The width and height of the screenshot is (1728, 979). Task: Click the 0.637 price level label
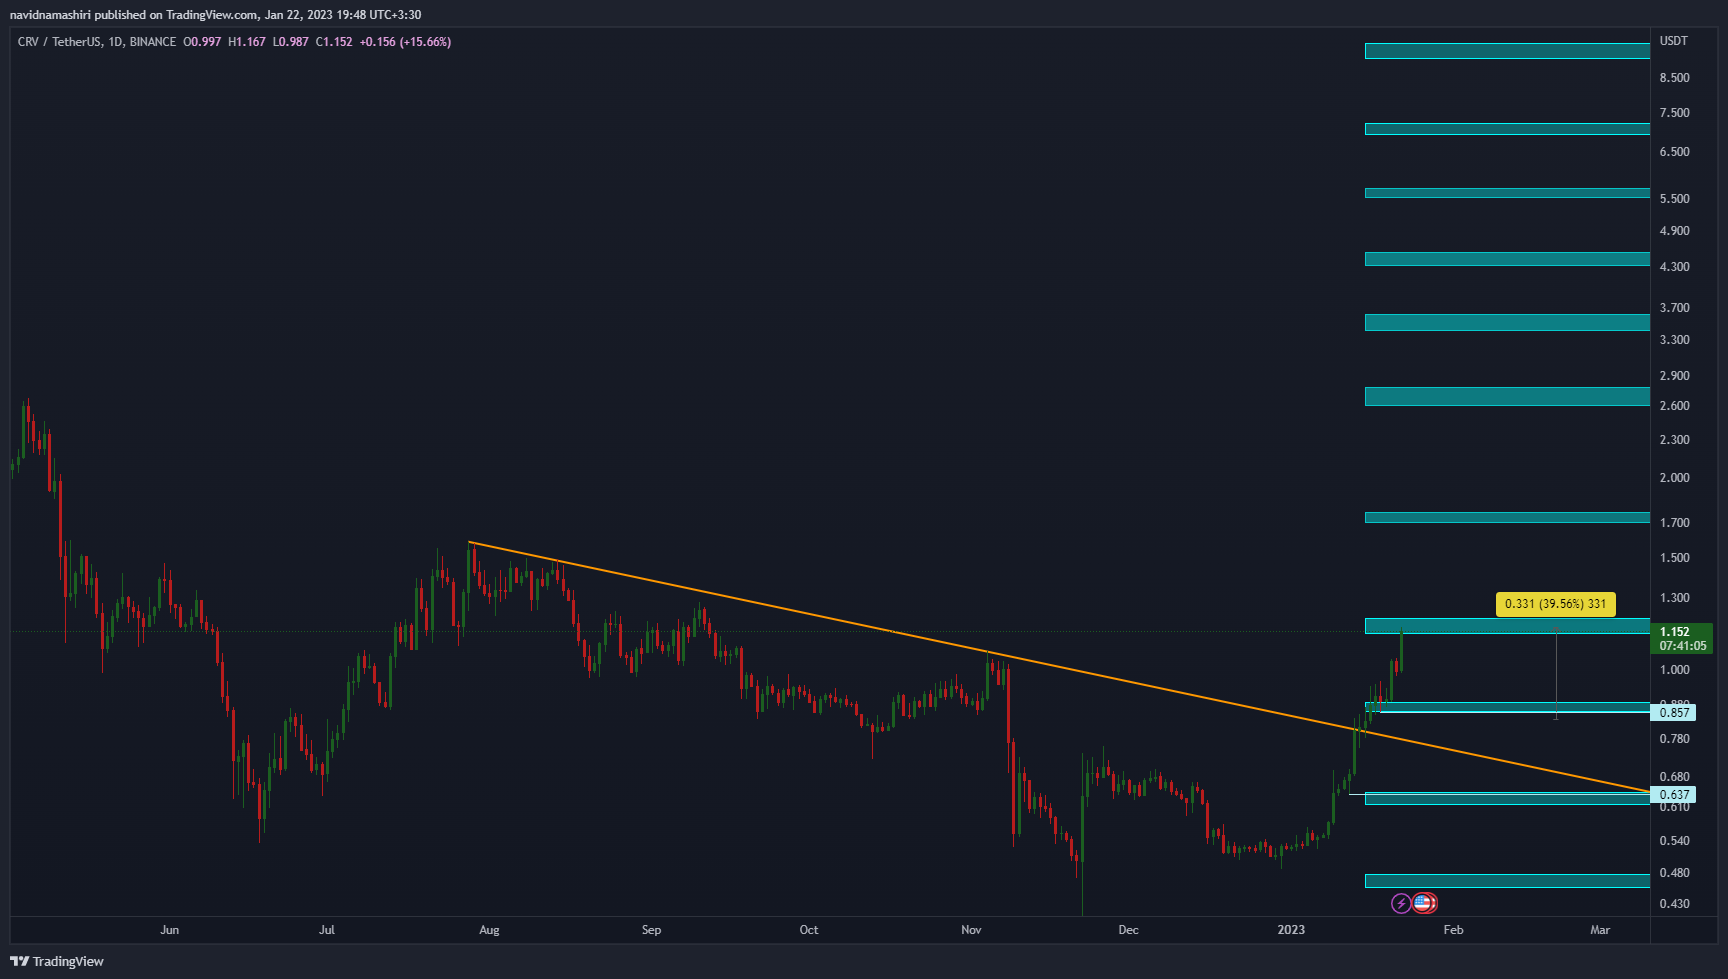(1674, 794)
